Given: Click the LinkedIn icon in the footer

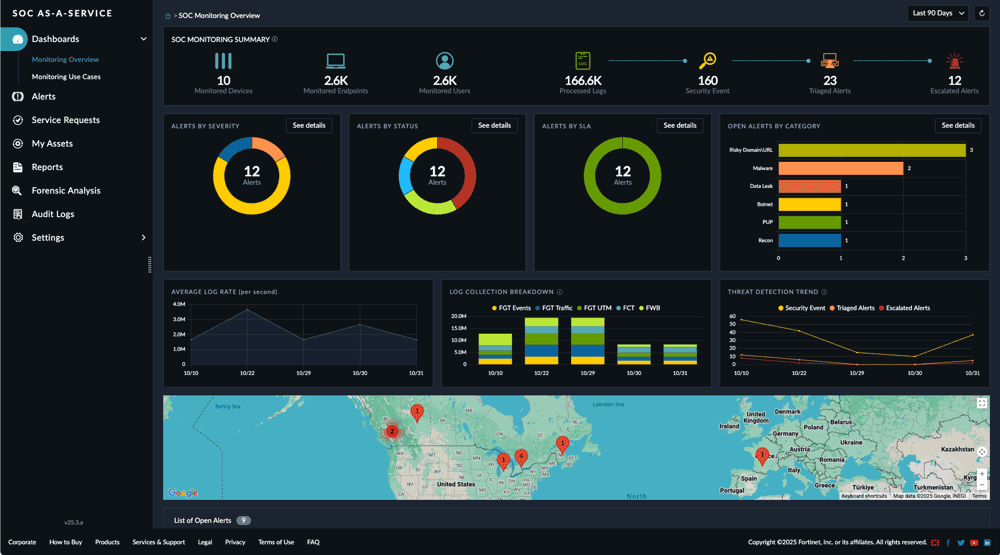Looking at the screenshot, I should (x=986, y=542).
